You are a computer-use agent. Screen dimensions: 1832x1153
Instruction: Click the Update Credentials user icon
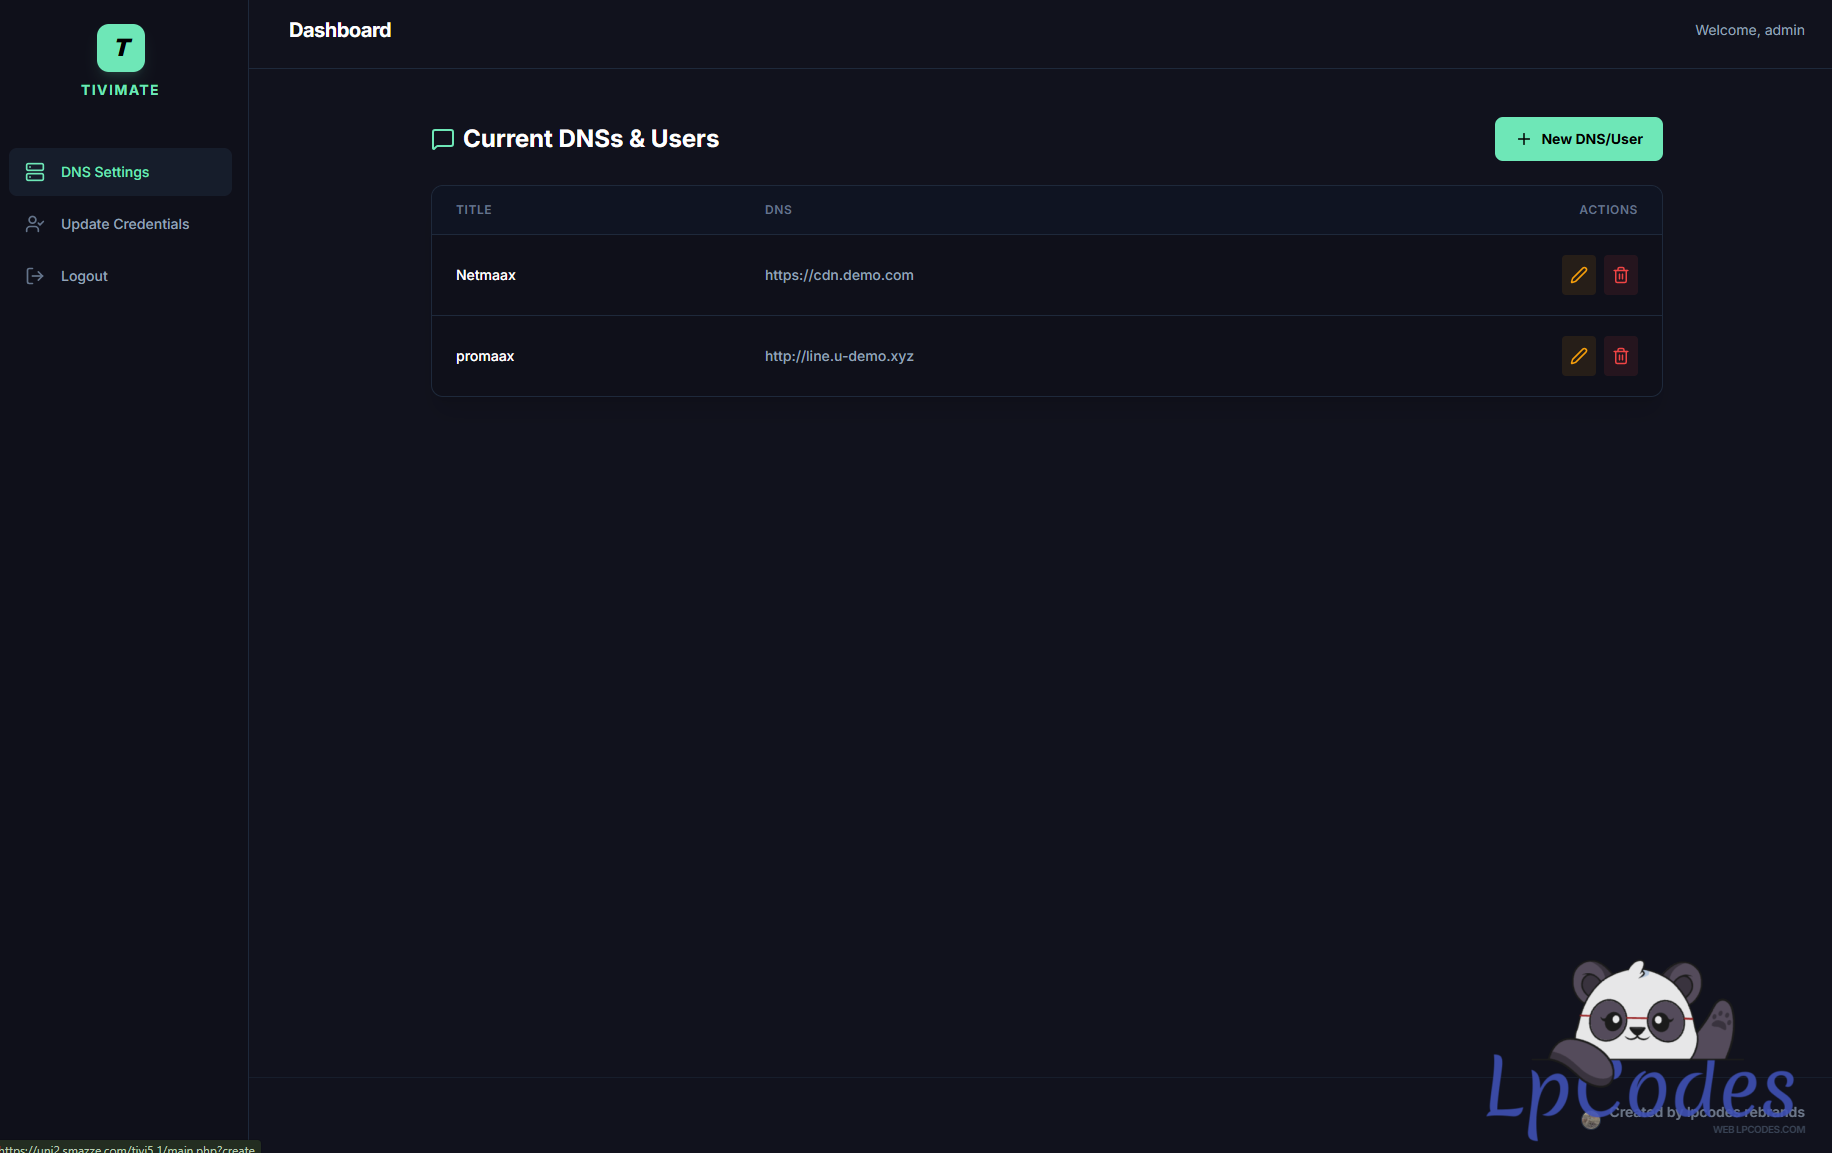[x=35, y=224]
